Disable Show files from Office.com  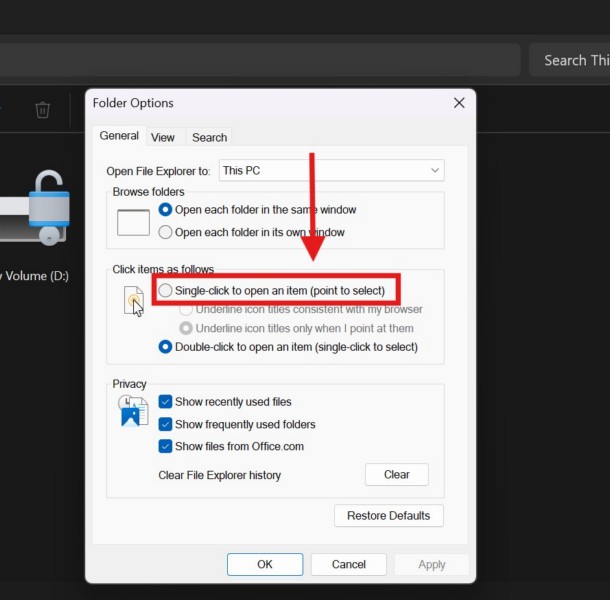coord(166,446)
